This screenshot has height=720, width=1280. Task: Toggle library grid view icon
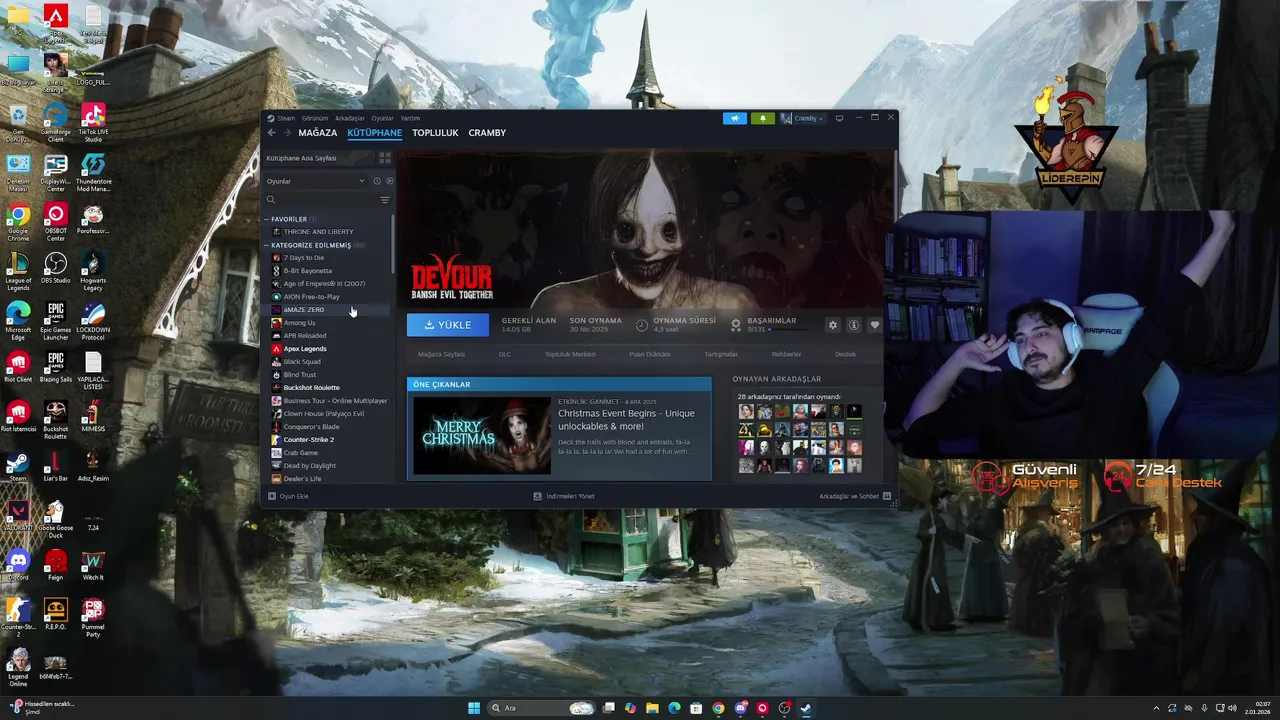385,158
